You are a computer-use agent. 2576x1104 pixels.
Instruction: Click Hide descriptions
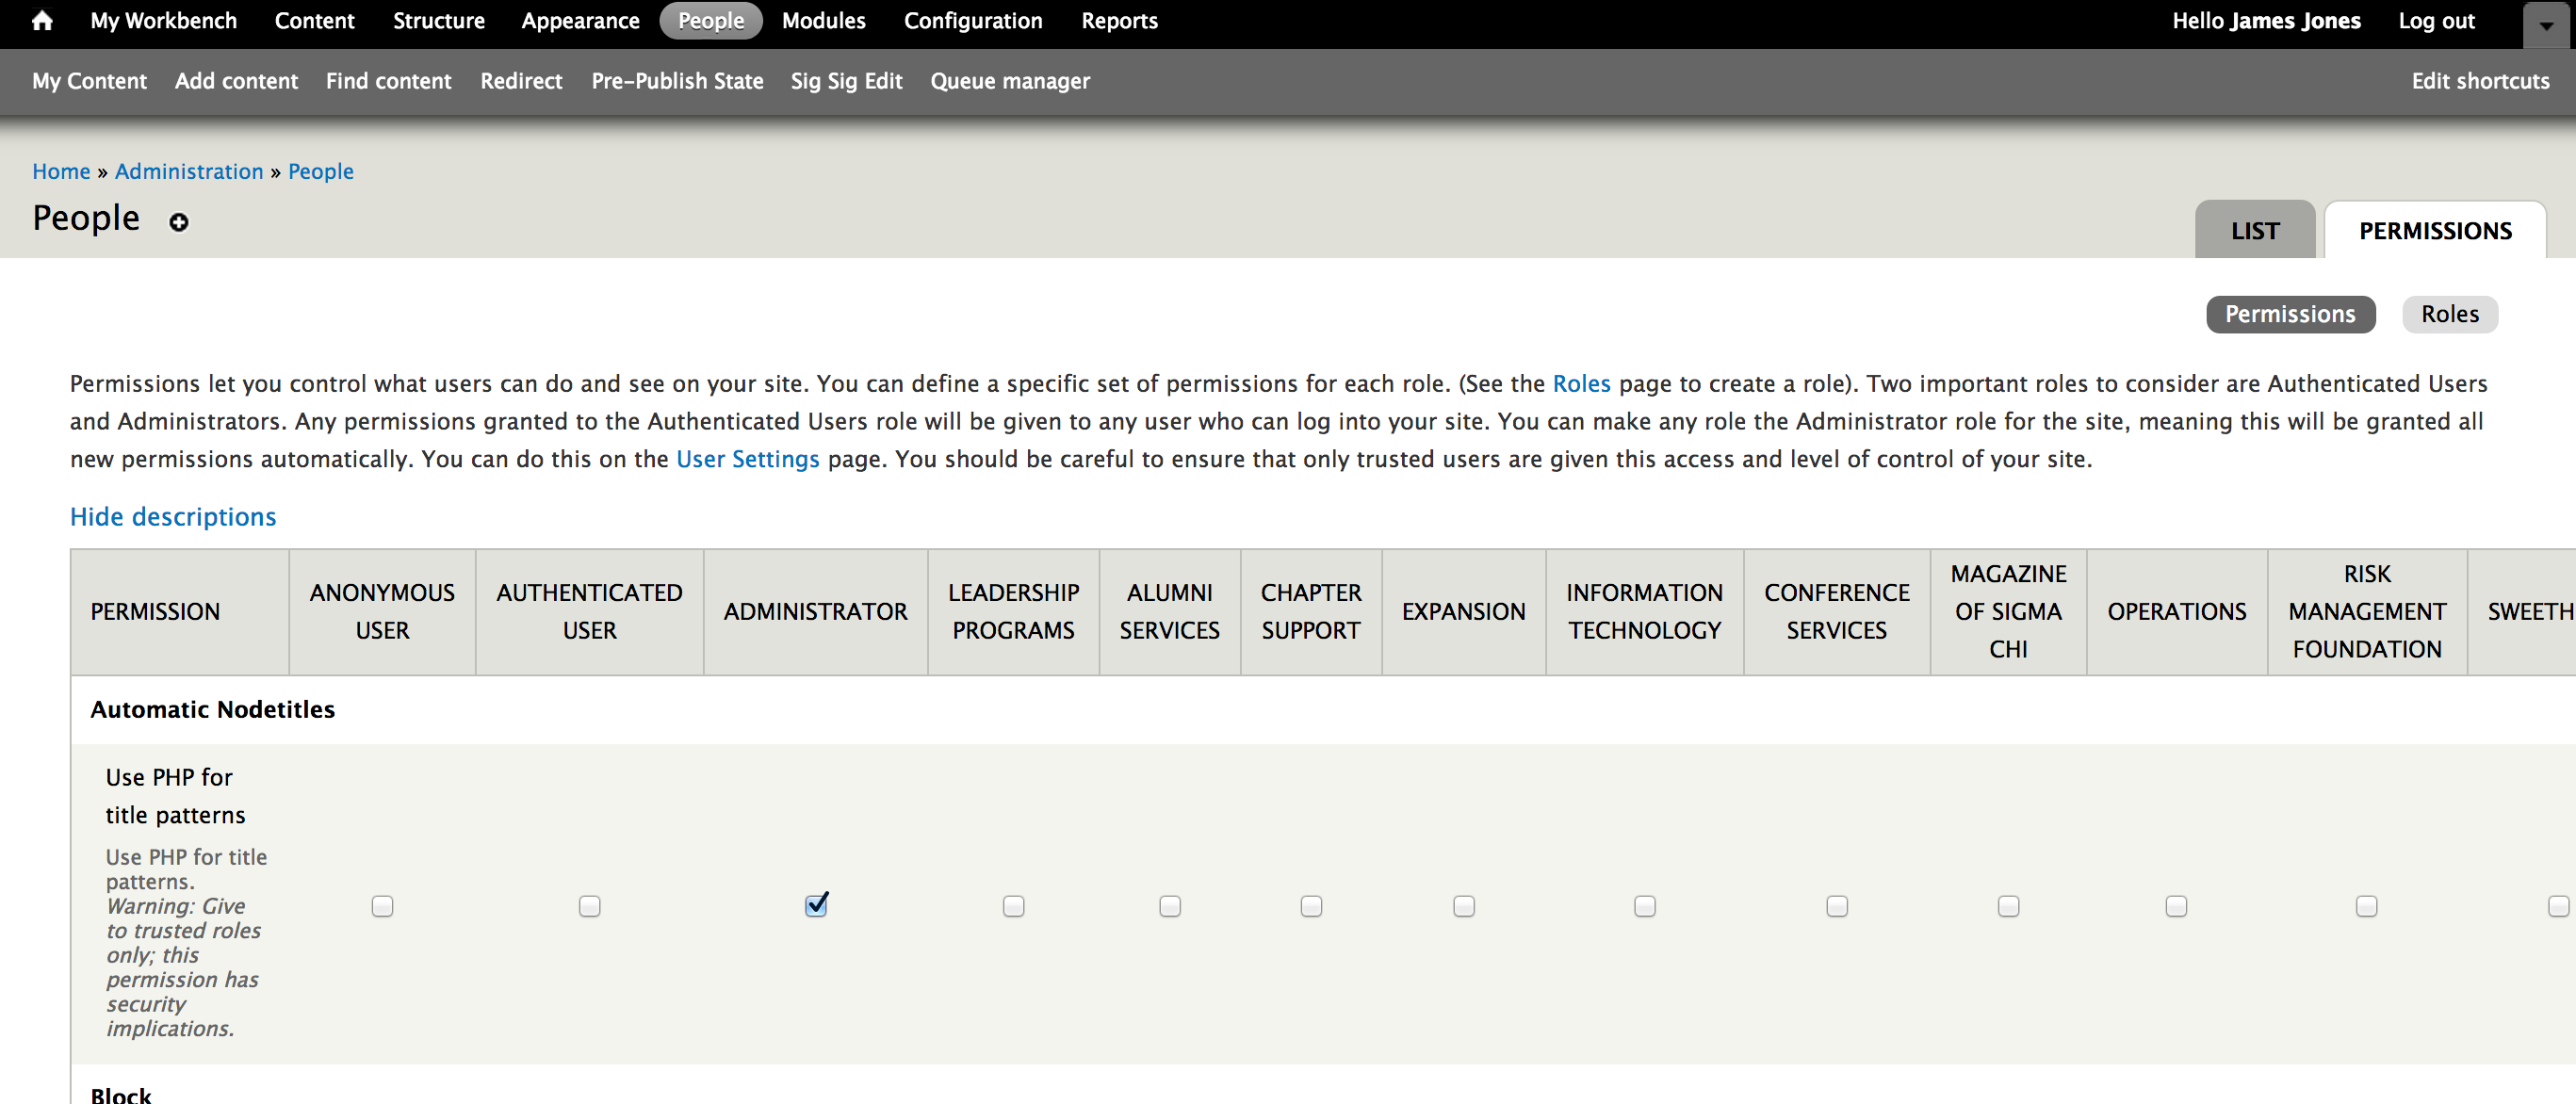[173, 517]
